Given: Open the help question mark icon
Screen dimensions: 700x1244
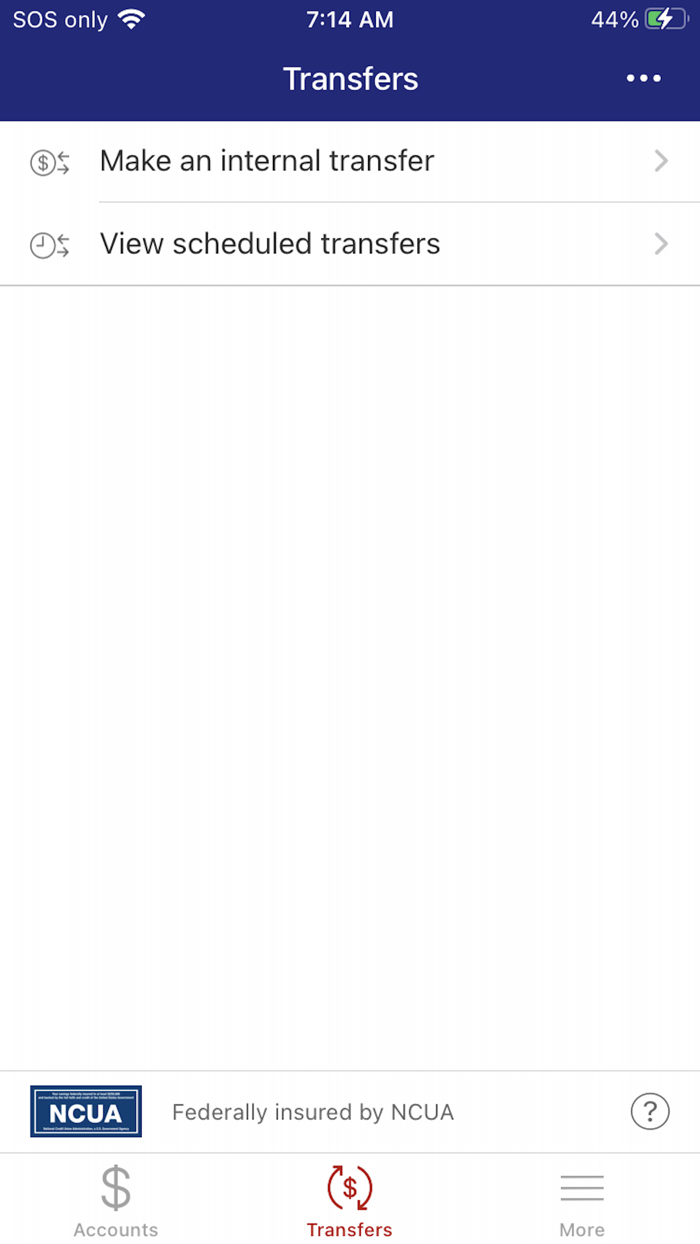Looking at the screenshot, I should [x=650, y=1111].
